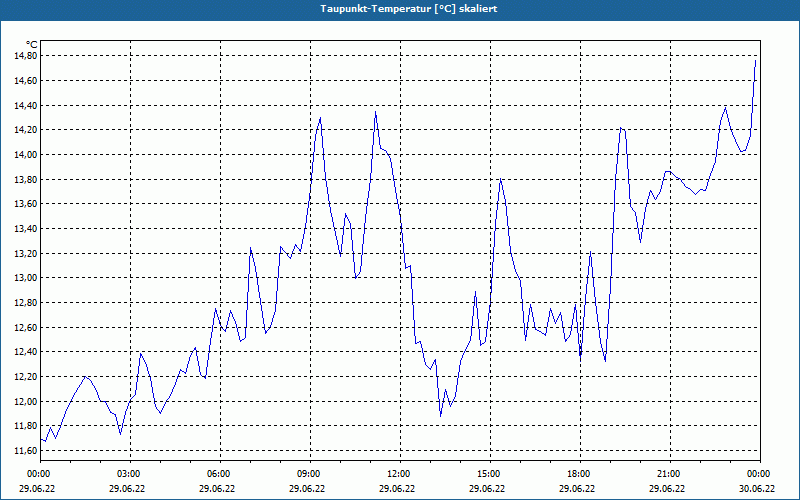Screen dimensions: 800x500
Task: Click the 18:00 time axis label
Action: click(x=581, y=474)
